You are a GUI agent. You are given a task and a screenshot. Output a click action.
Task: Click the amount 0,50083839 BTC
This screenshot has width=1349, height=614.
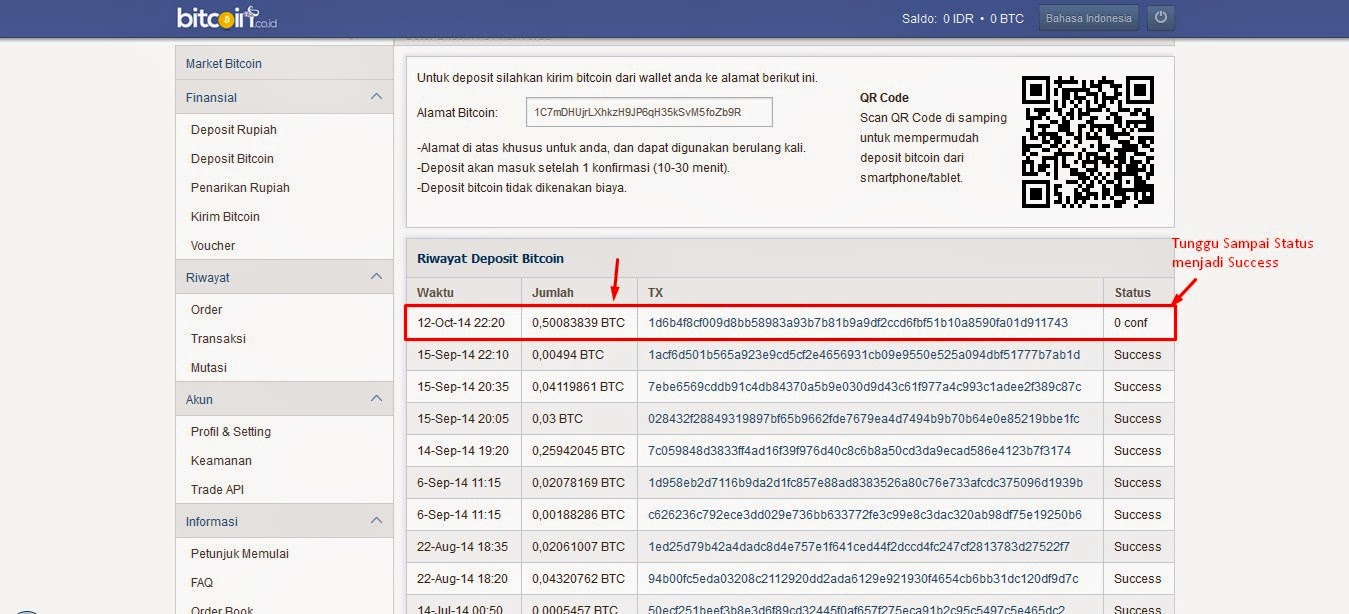pos(579,323)
